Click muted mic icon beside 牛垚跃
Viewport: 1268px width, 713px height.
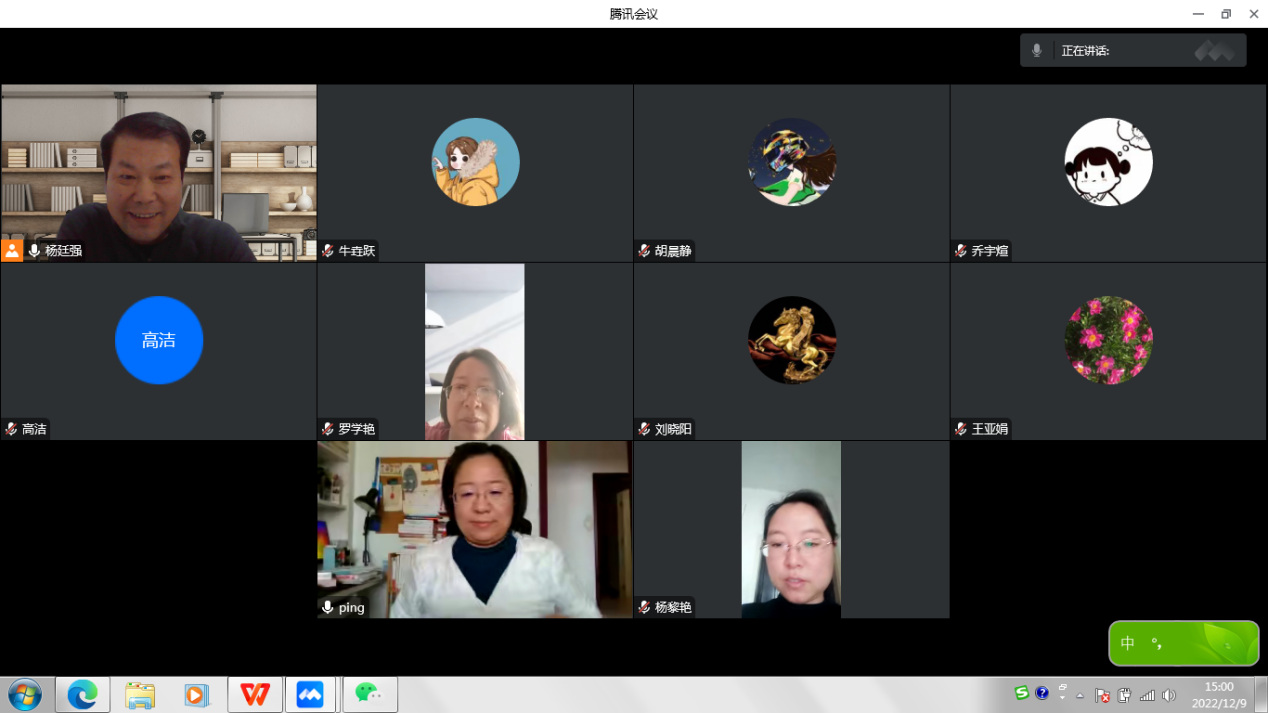tap(327, 251)
